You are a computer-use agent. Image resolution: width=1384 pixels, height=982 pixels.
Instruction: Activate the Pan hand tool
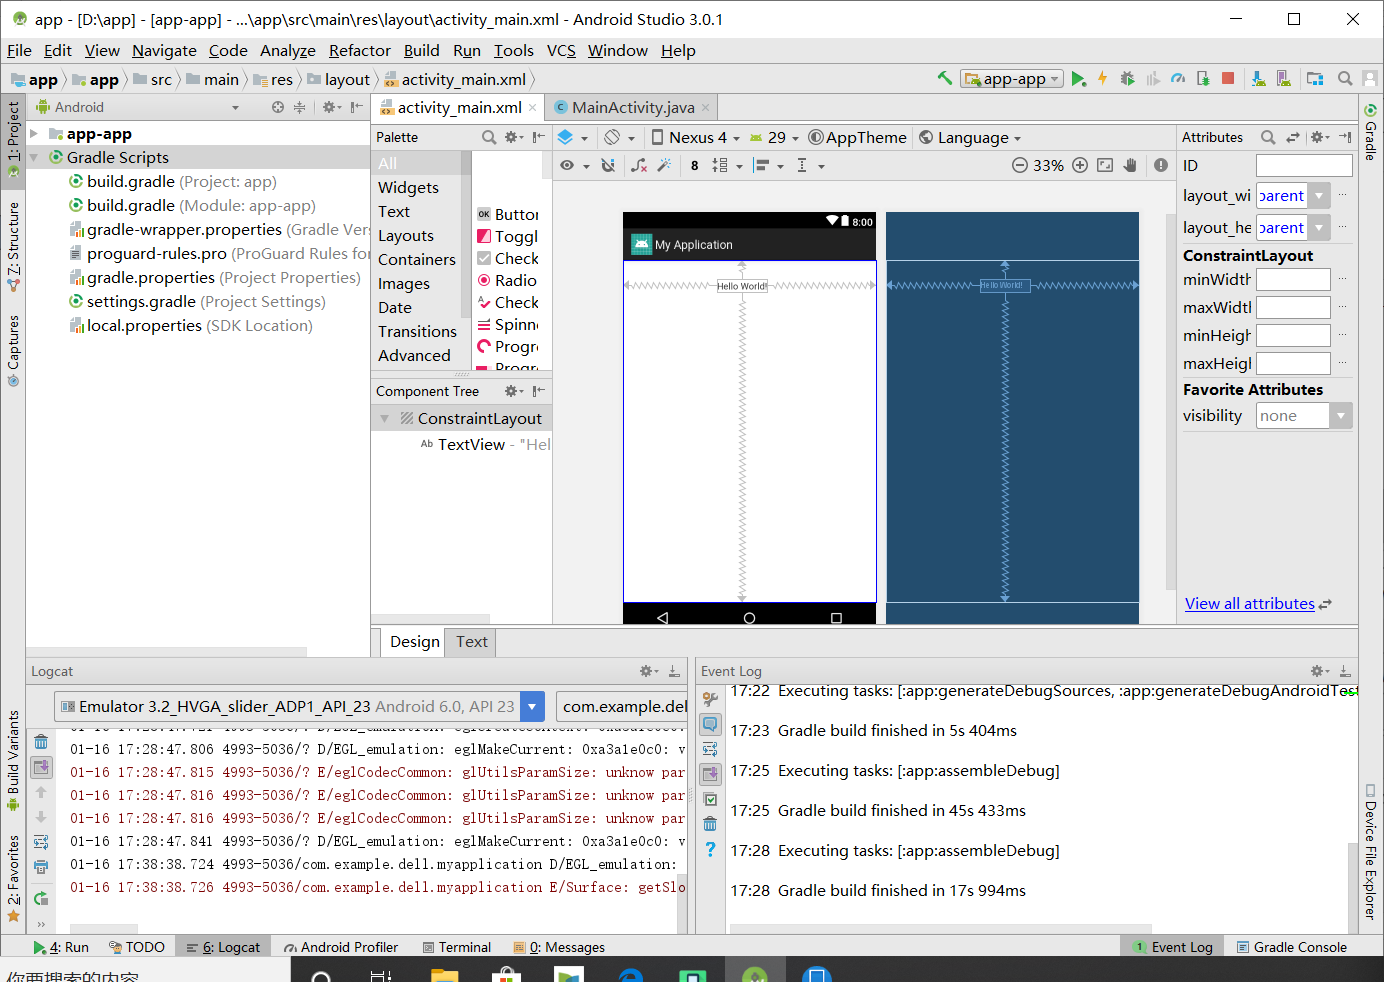pos(1130,165)
